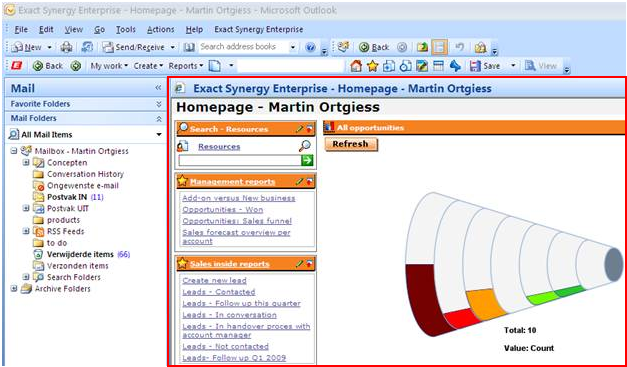The width and height of the screenshot is (627, 367).
Task: Click the red Exact logo toolbar icon
Action: [17, 66]
